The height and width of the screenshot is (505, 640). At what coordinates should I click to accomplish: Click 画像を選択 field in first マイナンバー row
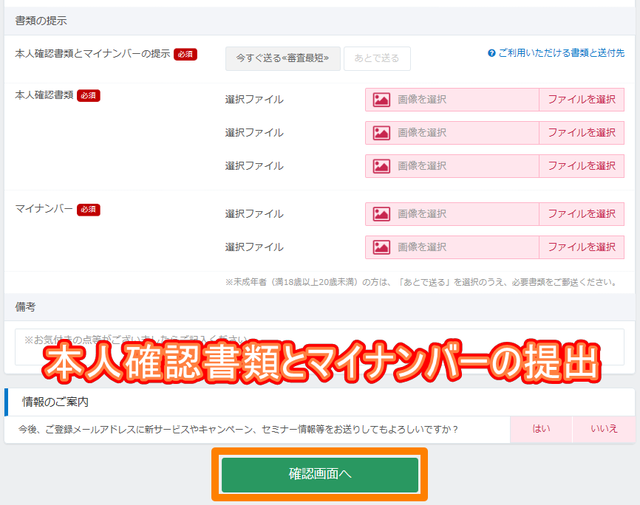coord(452,214)
